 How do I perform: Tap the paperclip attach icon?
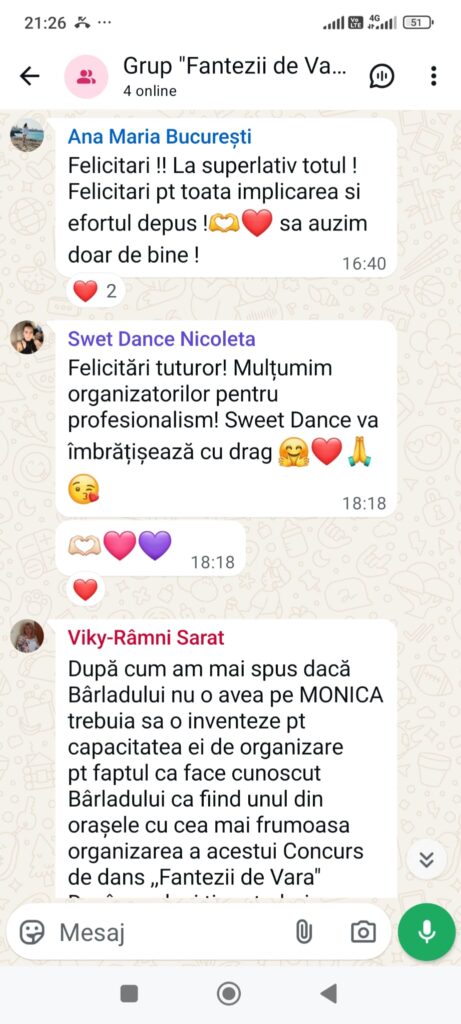pos(304,932)
